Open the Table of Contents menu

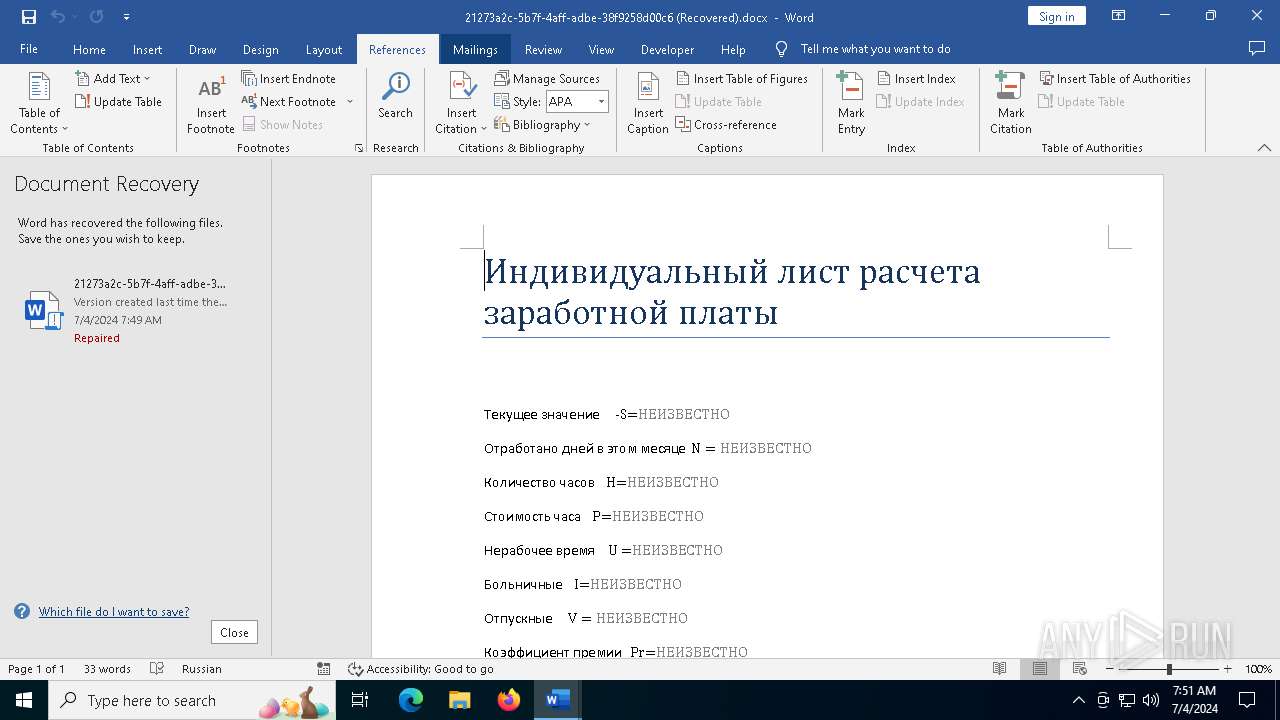tap(39, 103)
